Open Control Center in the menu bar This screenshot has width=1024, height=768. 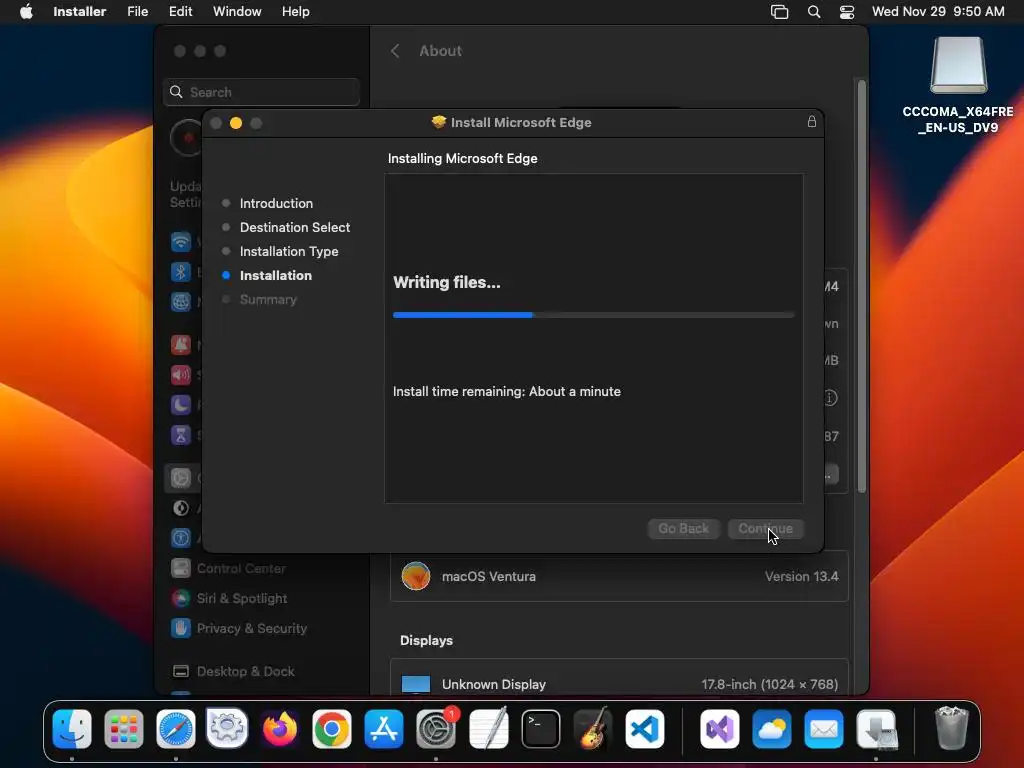[847, 12]
